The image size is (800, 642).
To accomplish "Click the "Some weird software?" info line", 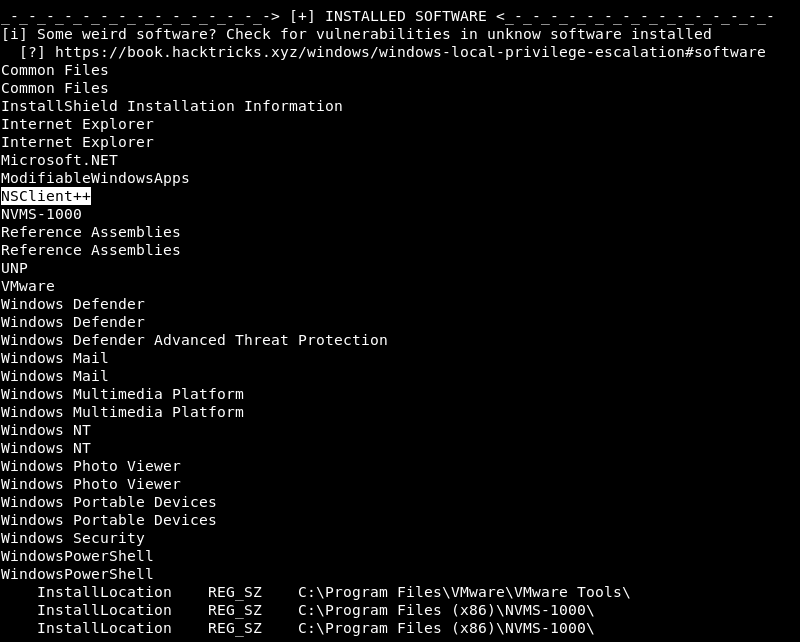I will point(356,34).
